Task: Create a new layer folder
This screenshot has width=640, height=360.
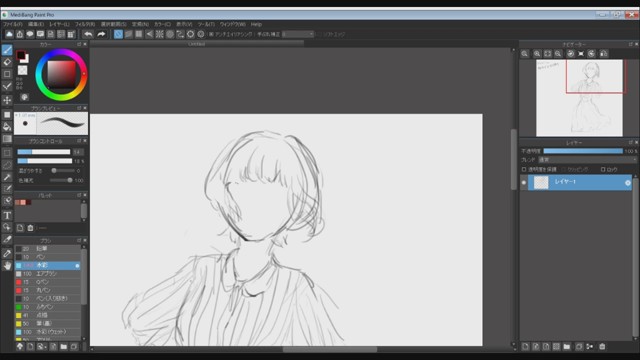Action: tap(567, 347)
